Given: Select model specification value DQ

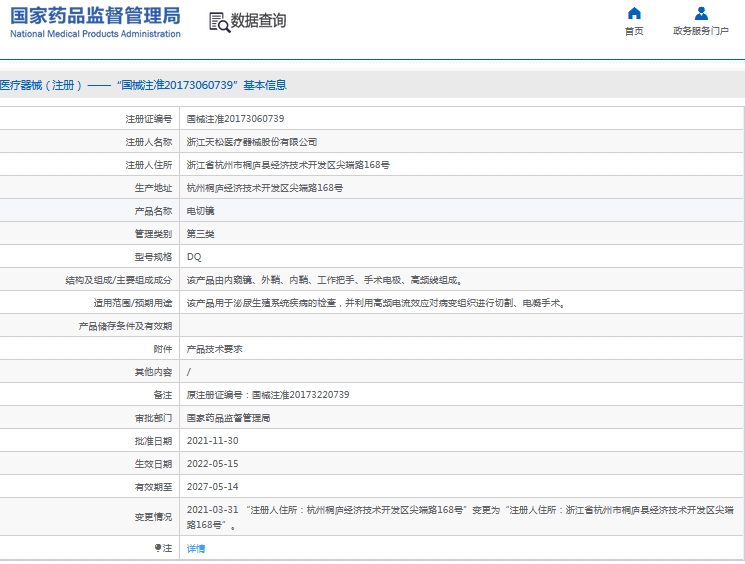Looking at the screenshot, I should (194, 257).
